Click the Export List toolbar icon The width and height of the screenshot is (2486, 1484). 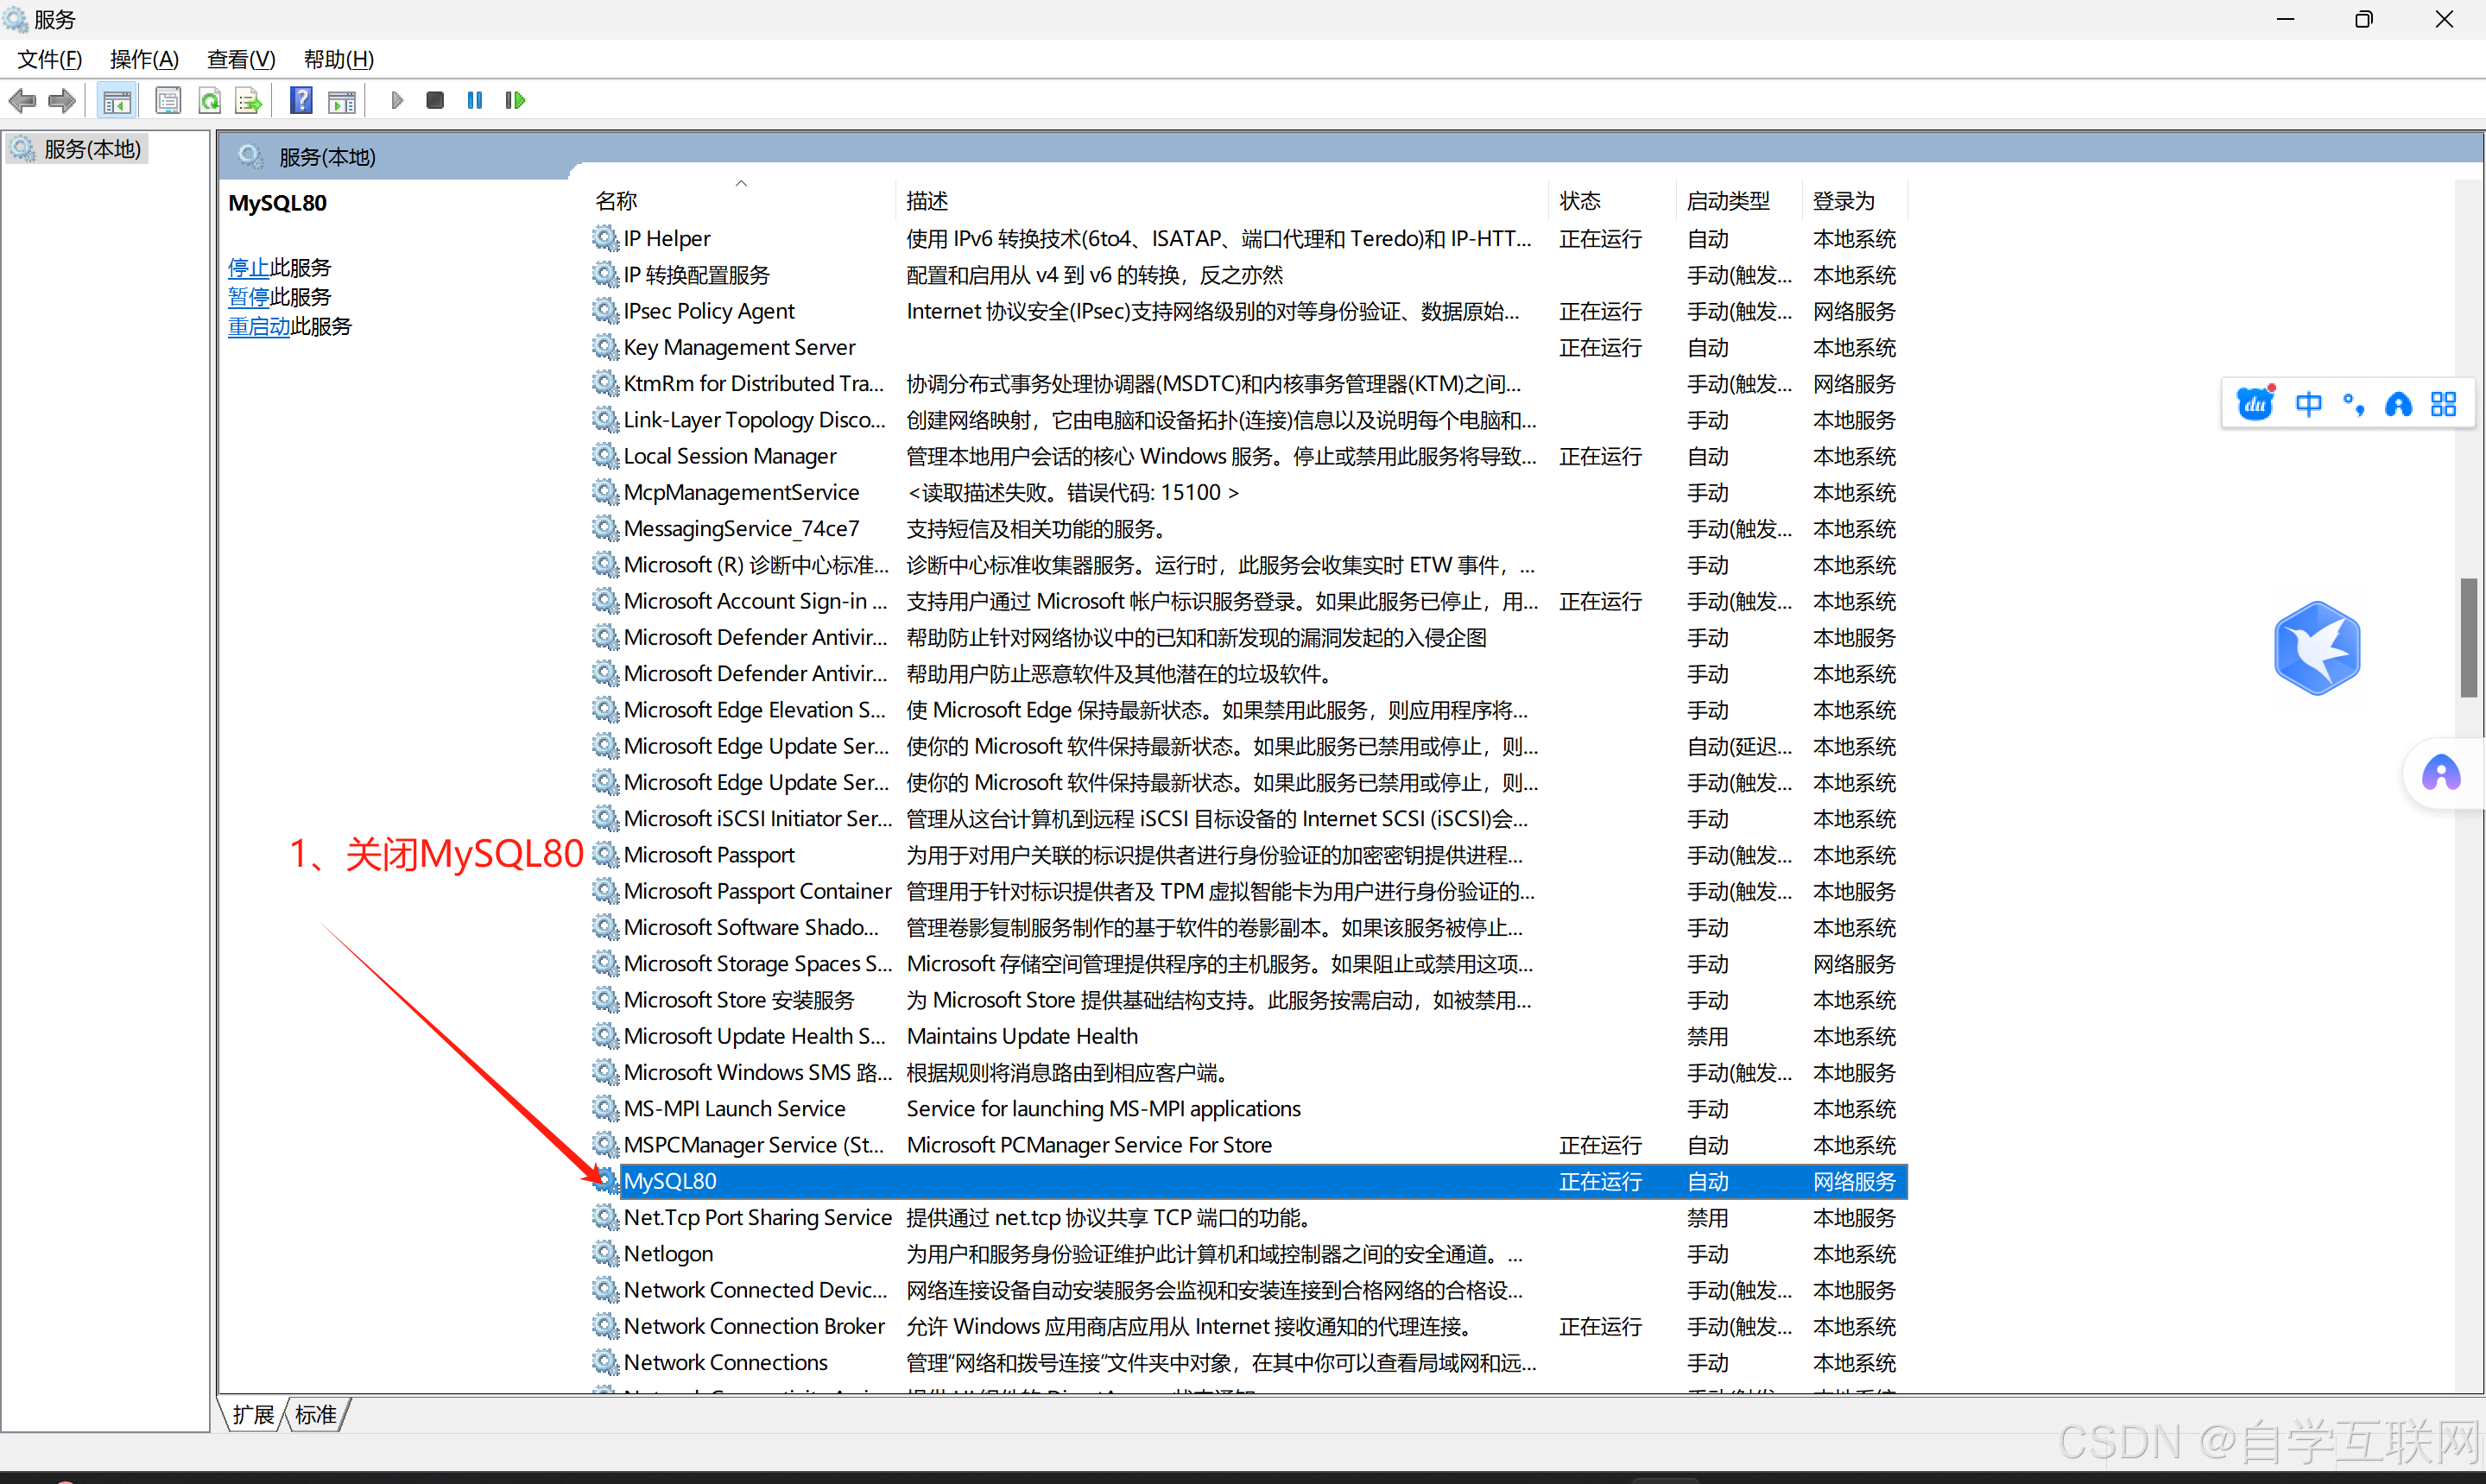(248, 100)
